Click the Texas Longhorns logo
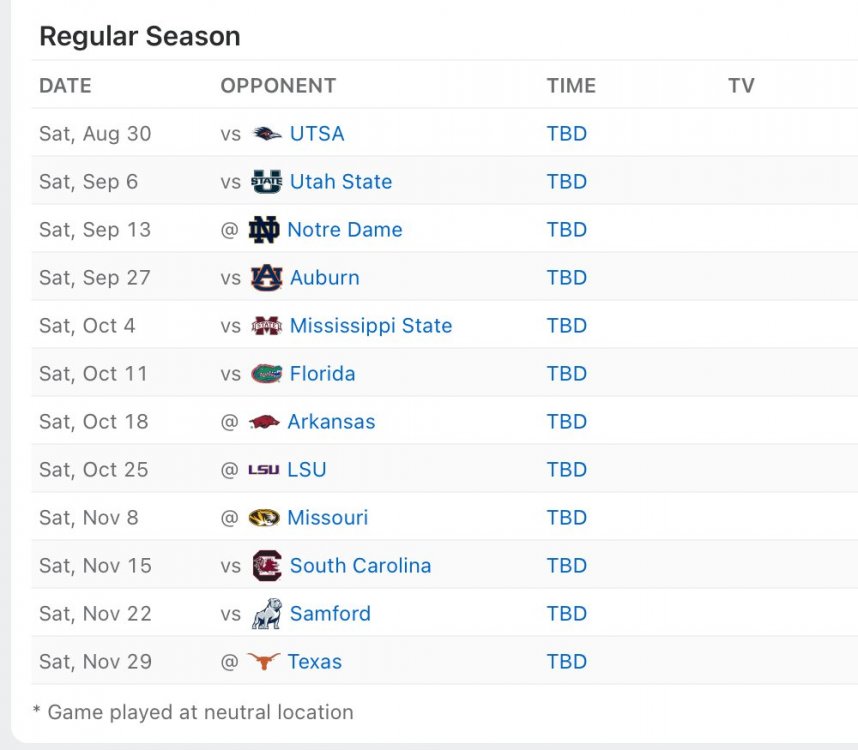The height and width of the screenshot is (750, 858). (264, 662)
